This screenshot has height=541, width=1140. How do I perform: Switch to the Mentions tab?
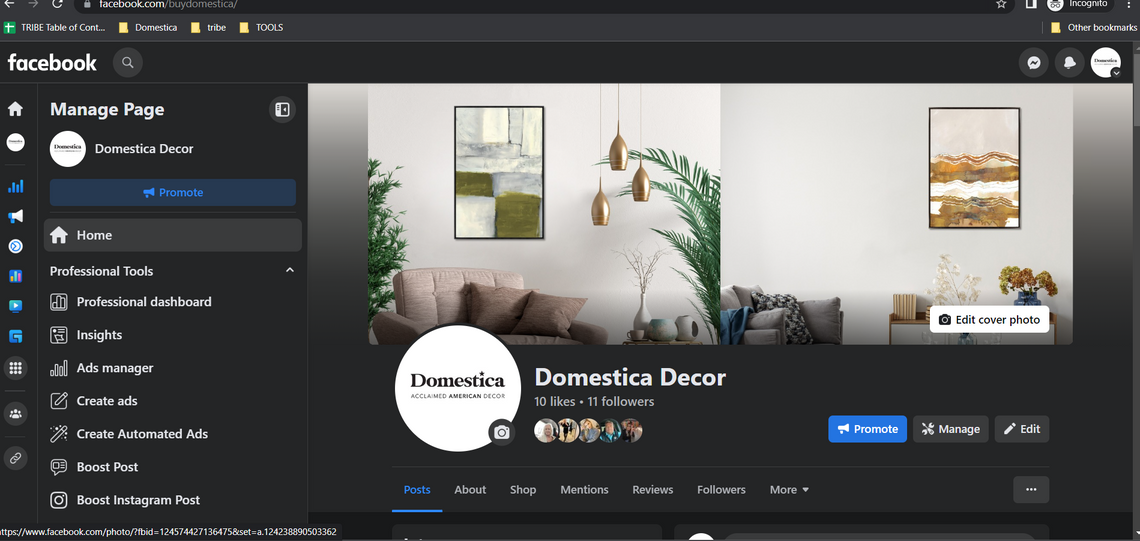pos(585,490)
